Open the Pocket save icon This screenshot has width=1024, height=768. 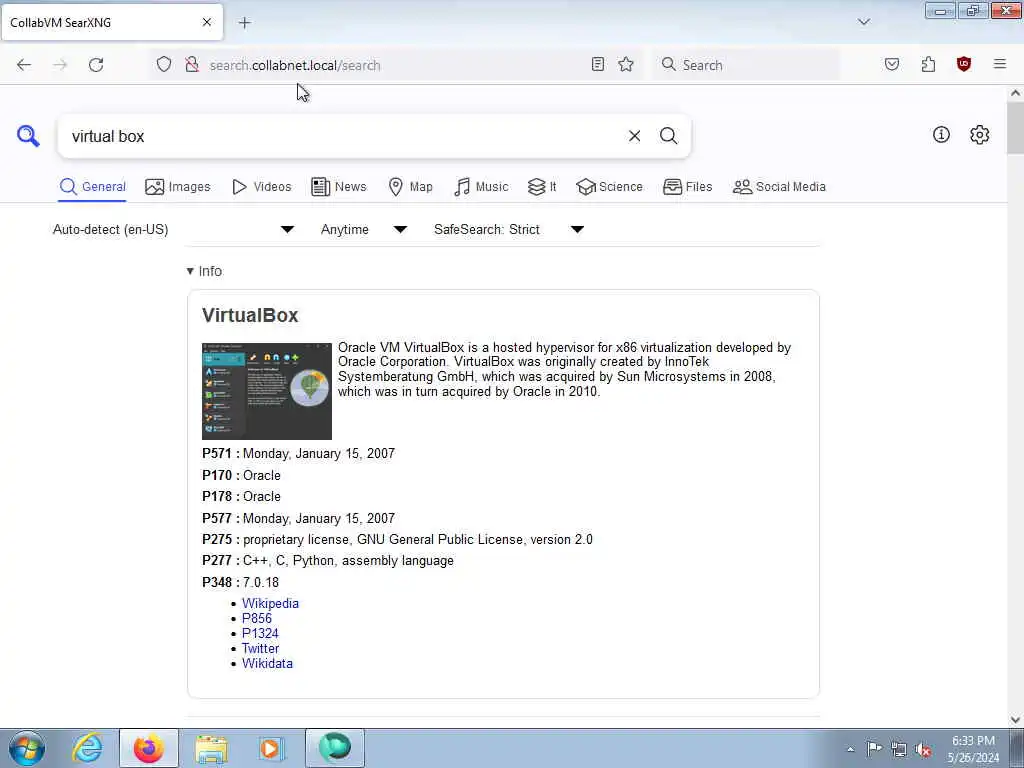[x=892, y=64]
